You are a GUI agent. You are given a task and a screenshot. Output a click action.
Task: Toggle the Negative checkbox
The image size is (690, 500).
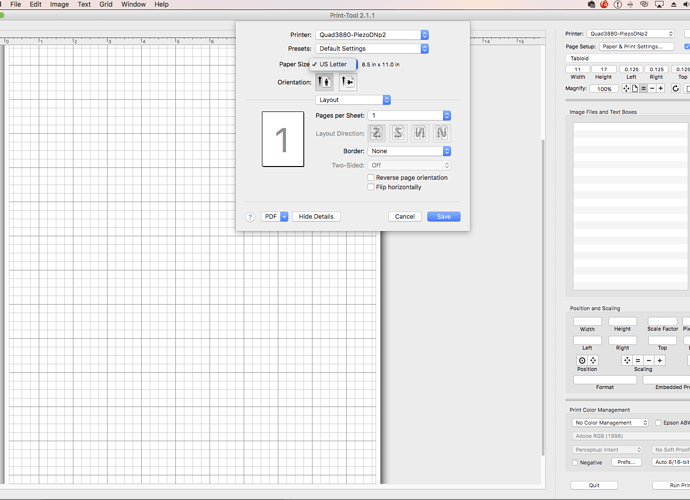coord(575,463)
